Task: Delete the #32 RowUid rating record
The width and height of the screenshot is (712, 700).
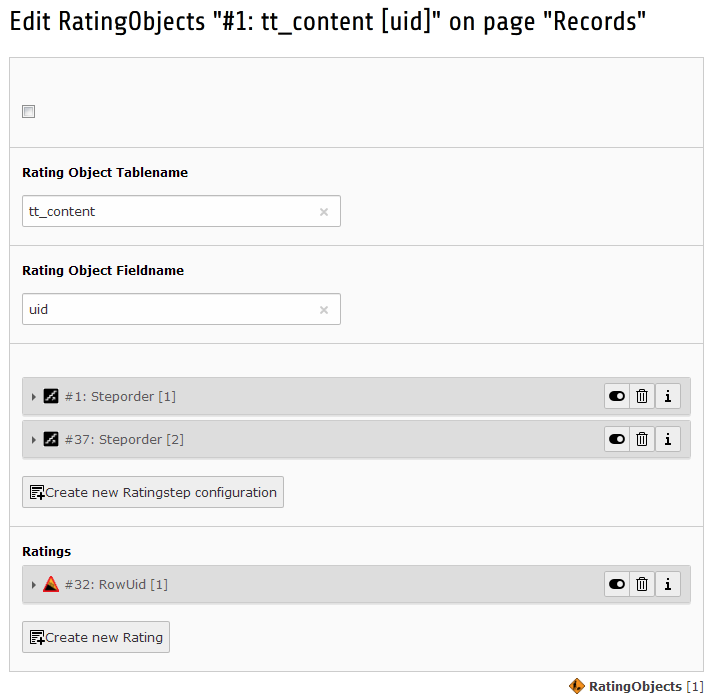Action: point(642,584)
